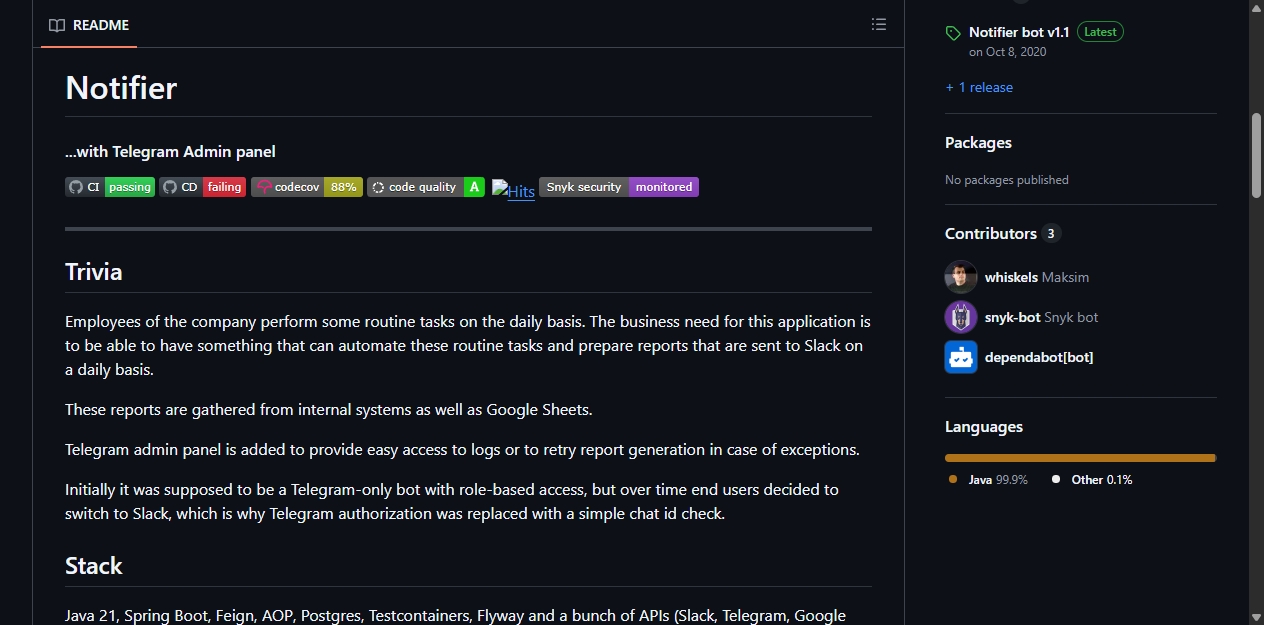Select the Java 99.9% language entry

988,480
